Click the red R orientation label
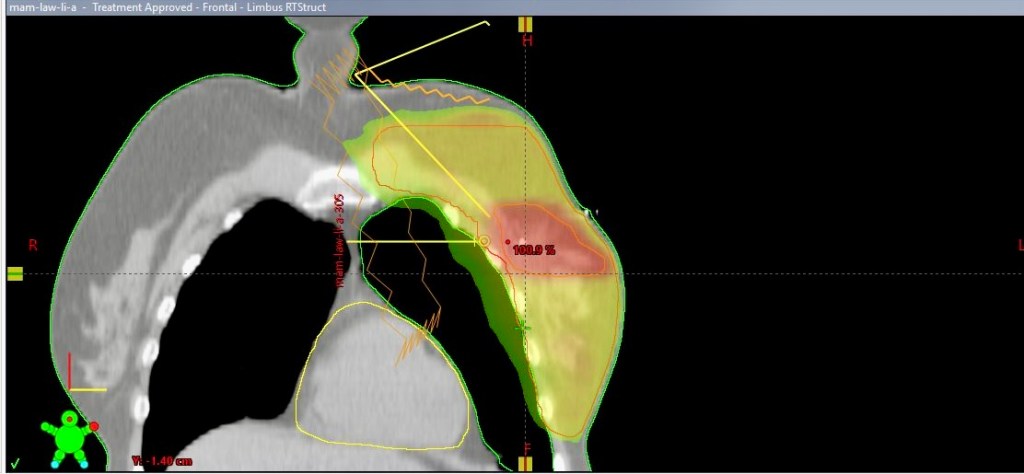The image size is (1024, 474). (x=33, y=245)
